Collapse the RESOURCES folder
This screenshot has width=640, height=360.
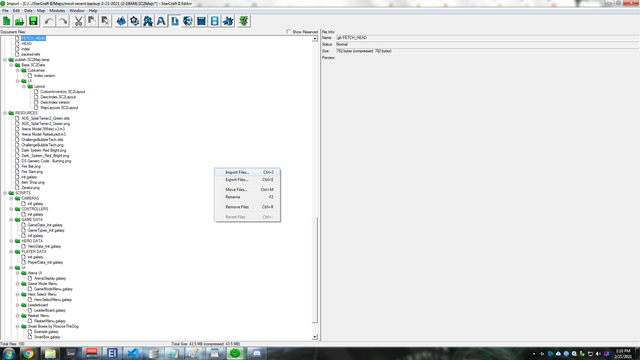[x=5, y=113]
